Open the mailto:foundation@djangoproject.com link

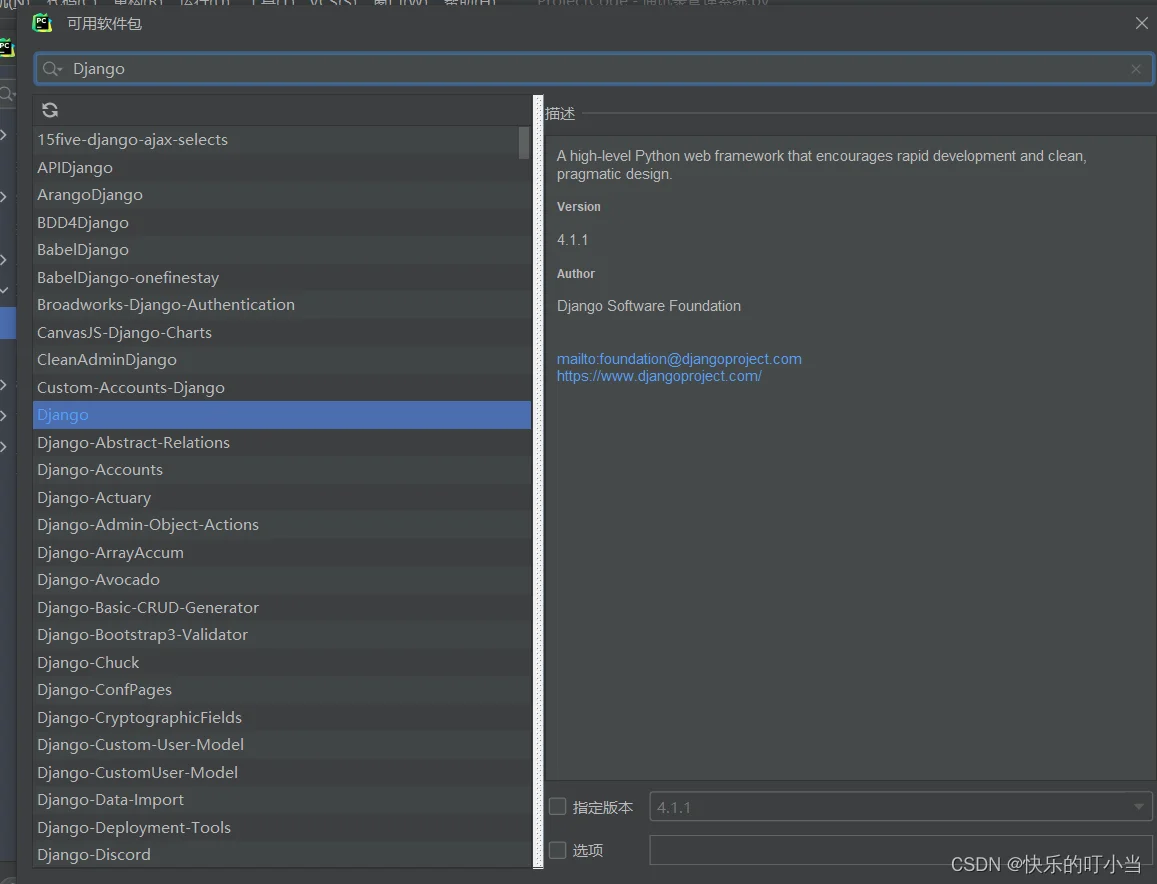pos(679,359)
